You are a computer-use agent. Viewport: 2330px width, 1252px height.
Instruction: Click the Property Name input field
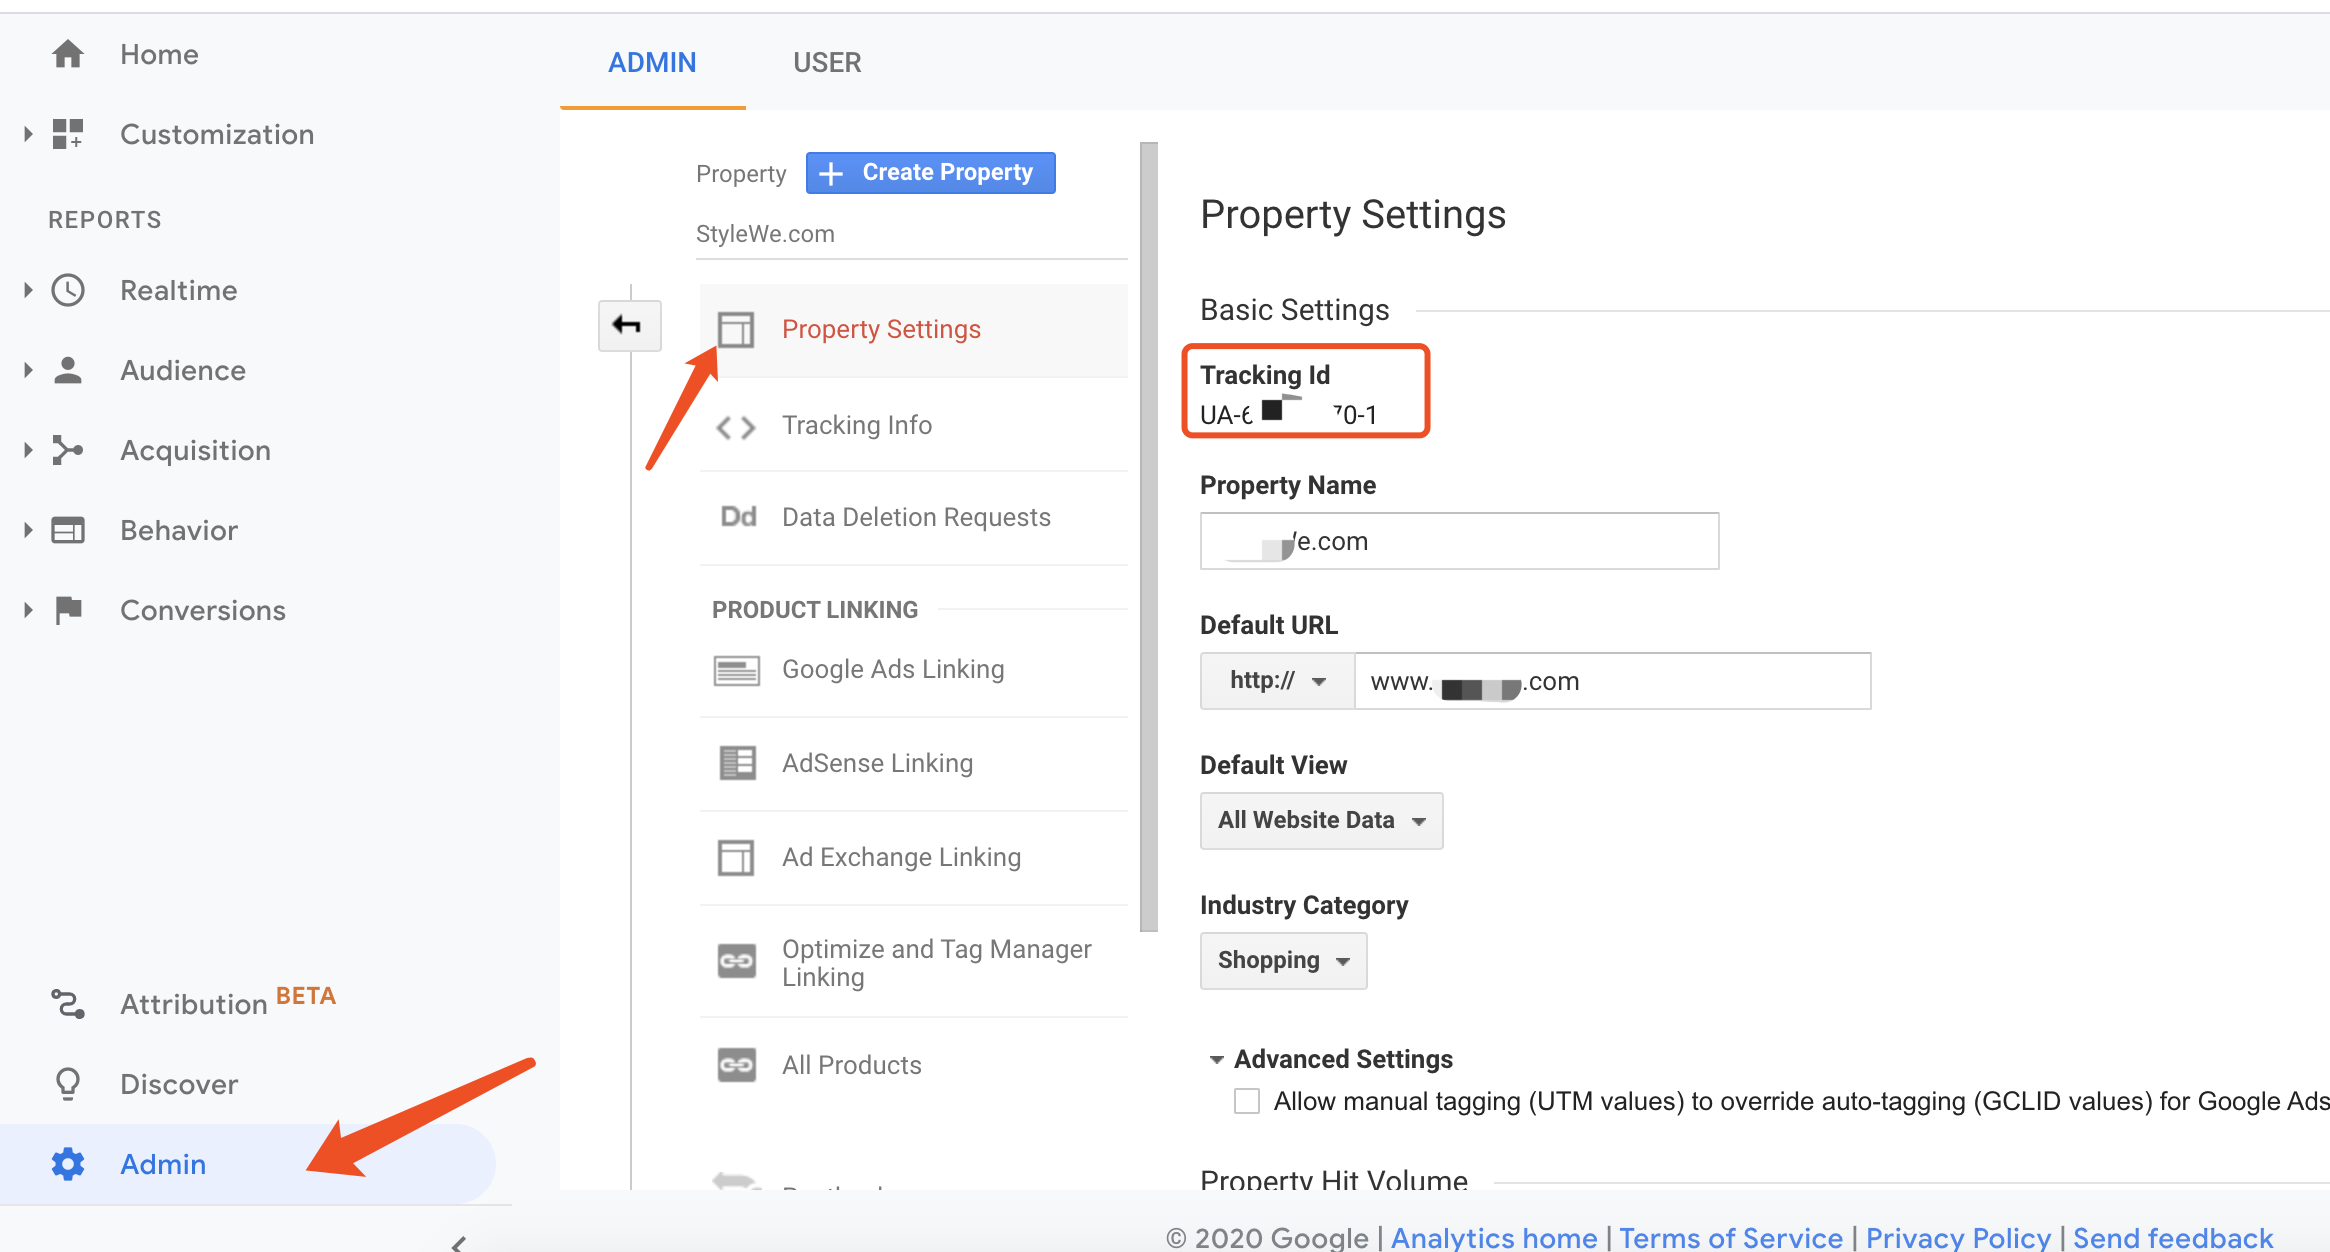pos(1460,541)
